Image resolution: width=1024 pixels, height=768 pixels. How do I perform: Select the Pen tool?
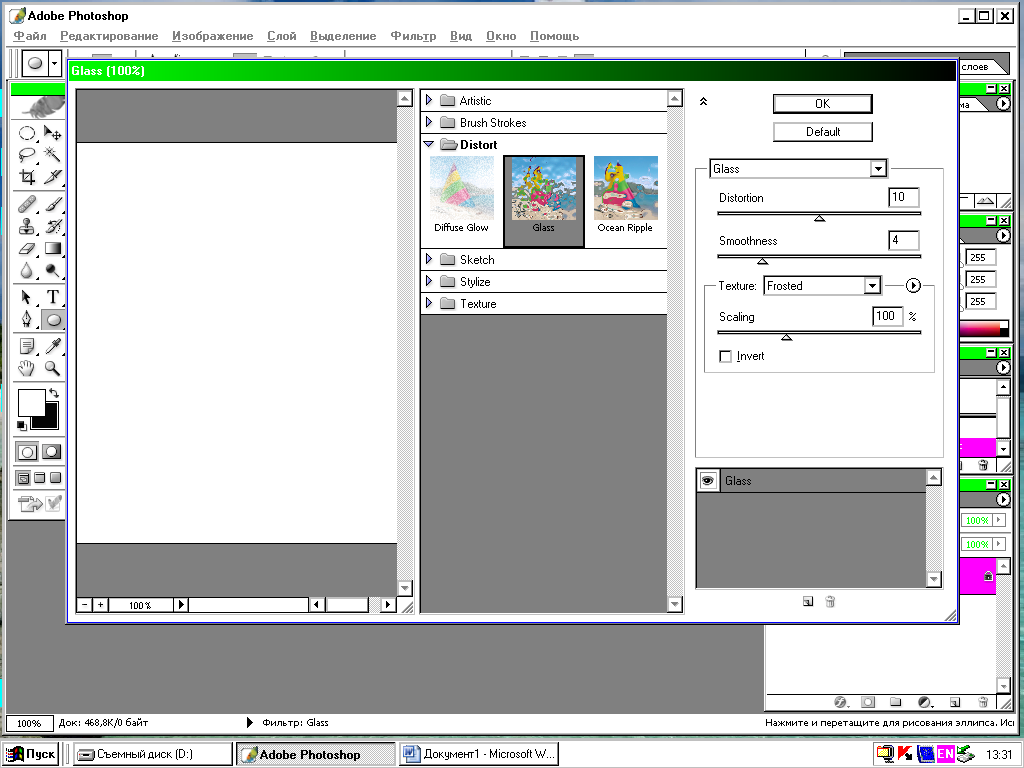click(x=27, y=319)
